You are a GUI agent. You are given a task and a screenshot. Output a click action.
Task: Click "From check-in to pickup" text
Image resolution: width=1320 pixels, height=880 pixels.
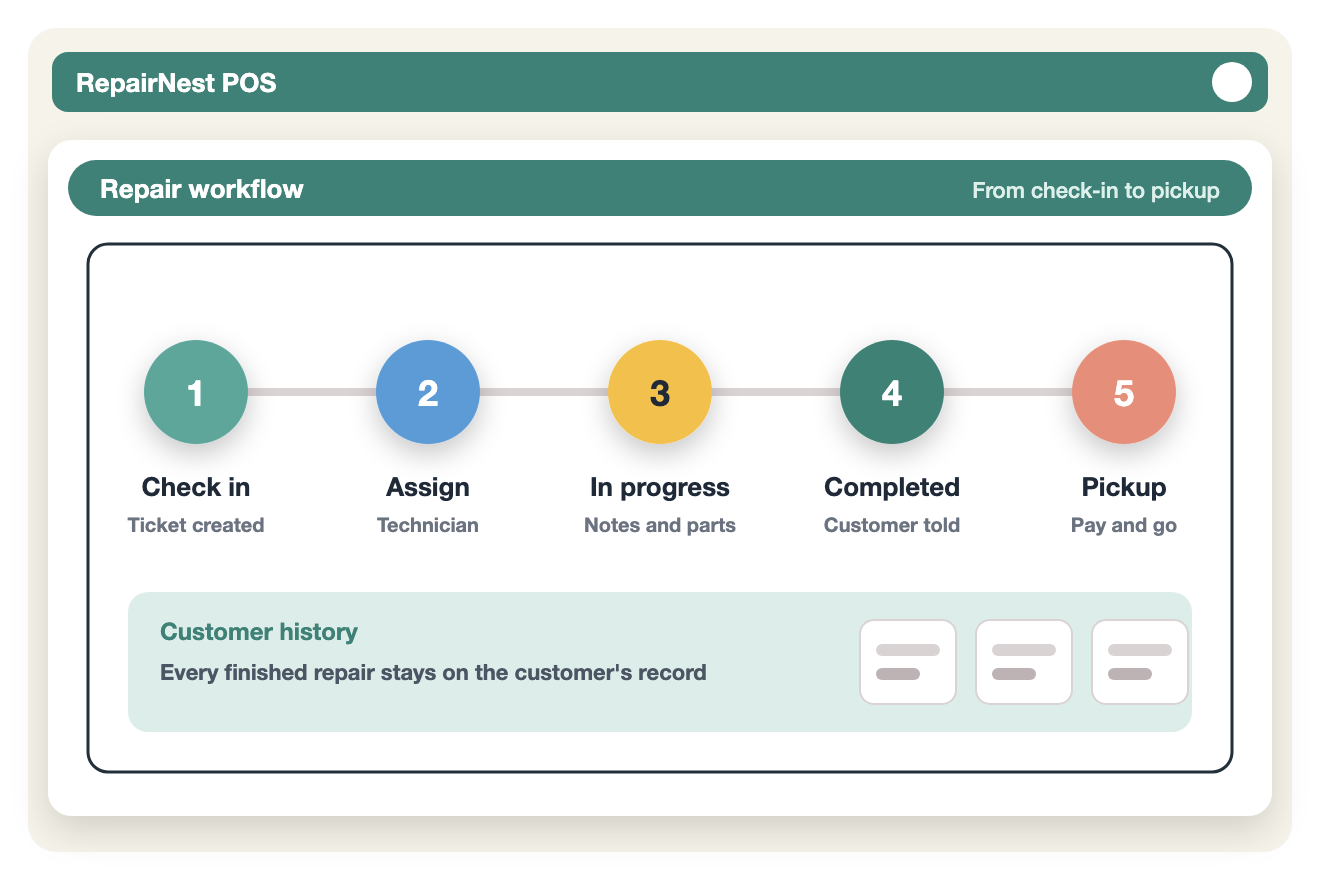pyautogui.click(x=1096, y=190)
